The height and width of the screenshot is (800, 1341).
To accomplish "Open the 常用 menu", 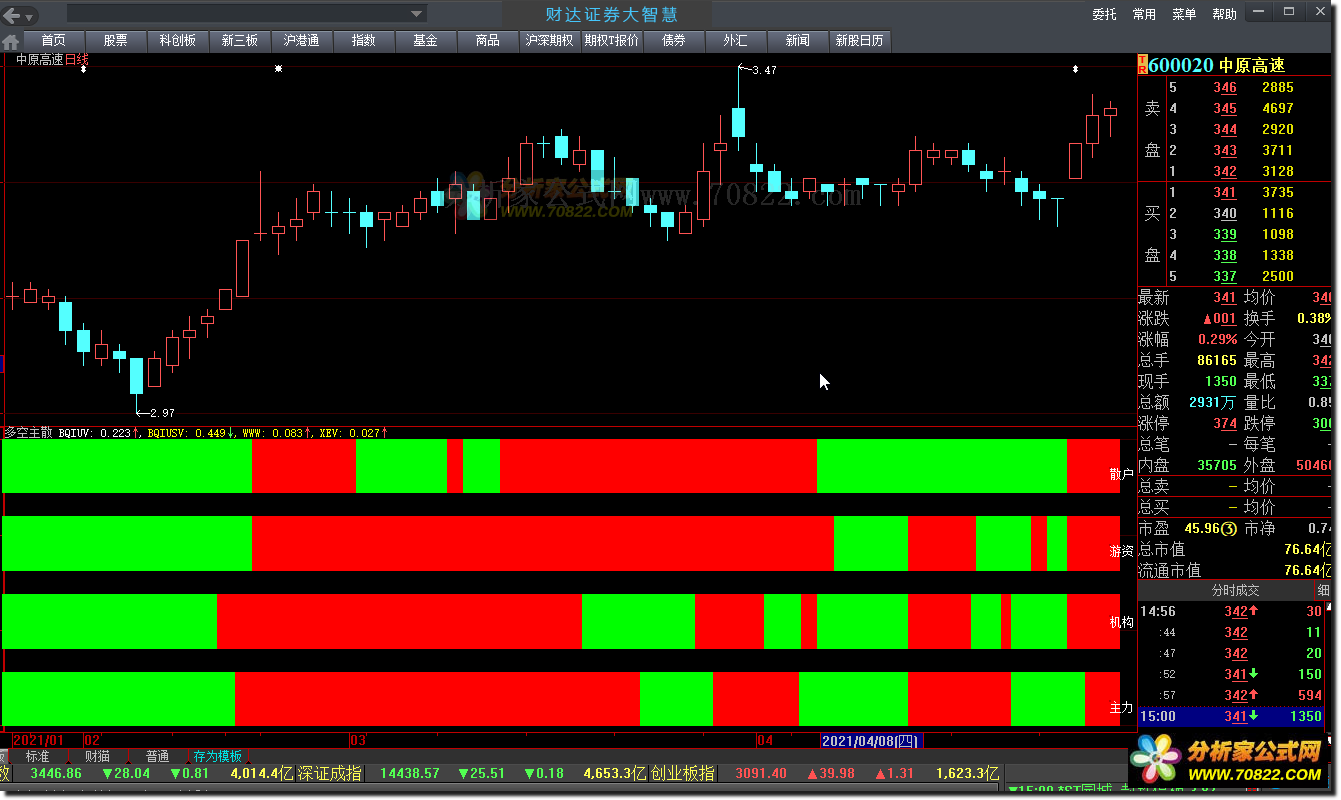I will (1144, 15).
